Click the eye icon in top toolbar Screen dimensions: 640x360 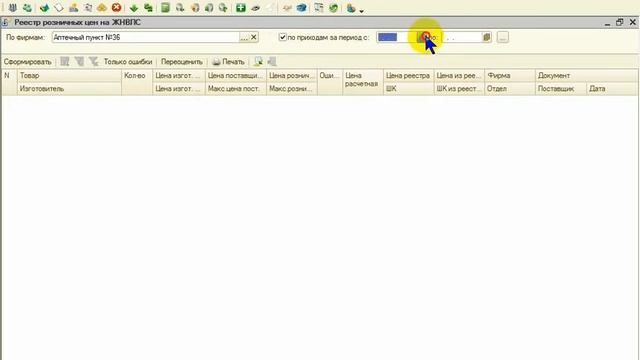(256, 8)
